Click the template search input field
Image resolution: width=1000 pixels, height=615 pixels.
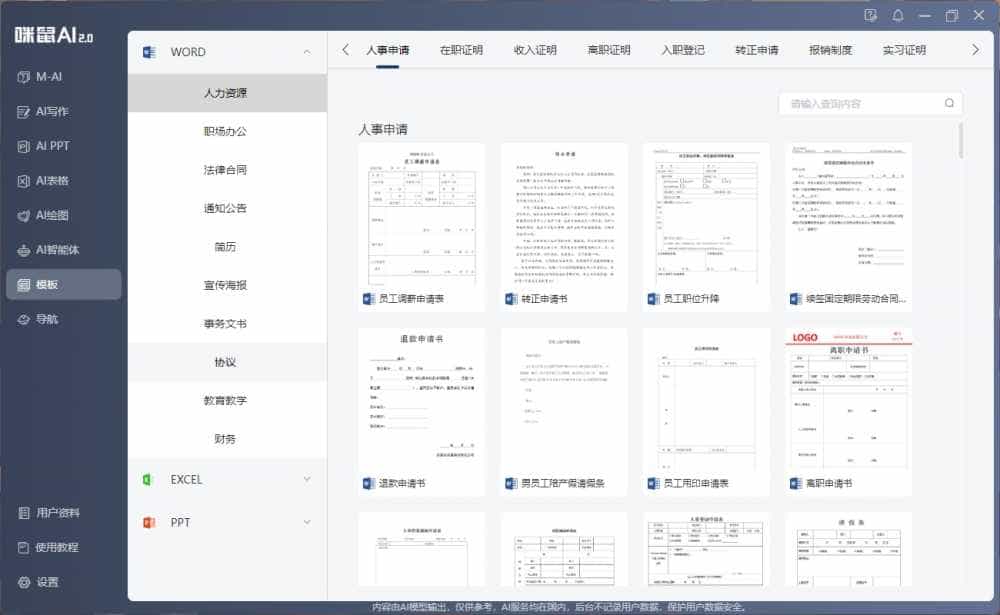click(x=860, y=103)
